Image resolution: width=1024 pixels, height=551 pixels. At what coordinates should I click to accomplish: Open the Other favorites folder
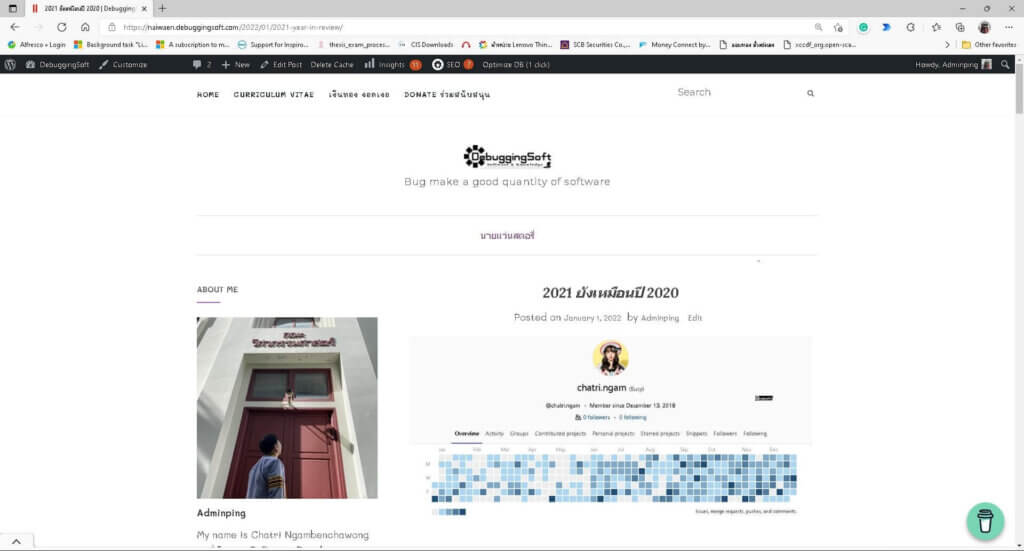click(989, 45)
